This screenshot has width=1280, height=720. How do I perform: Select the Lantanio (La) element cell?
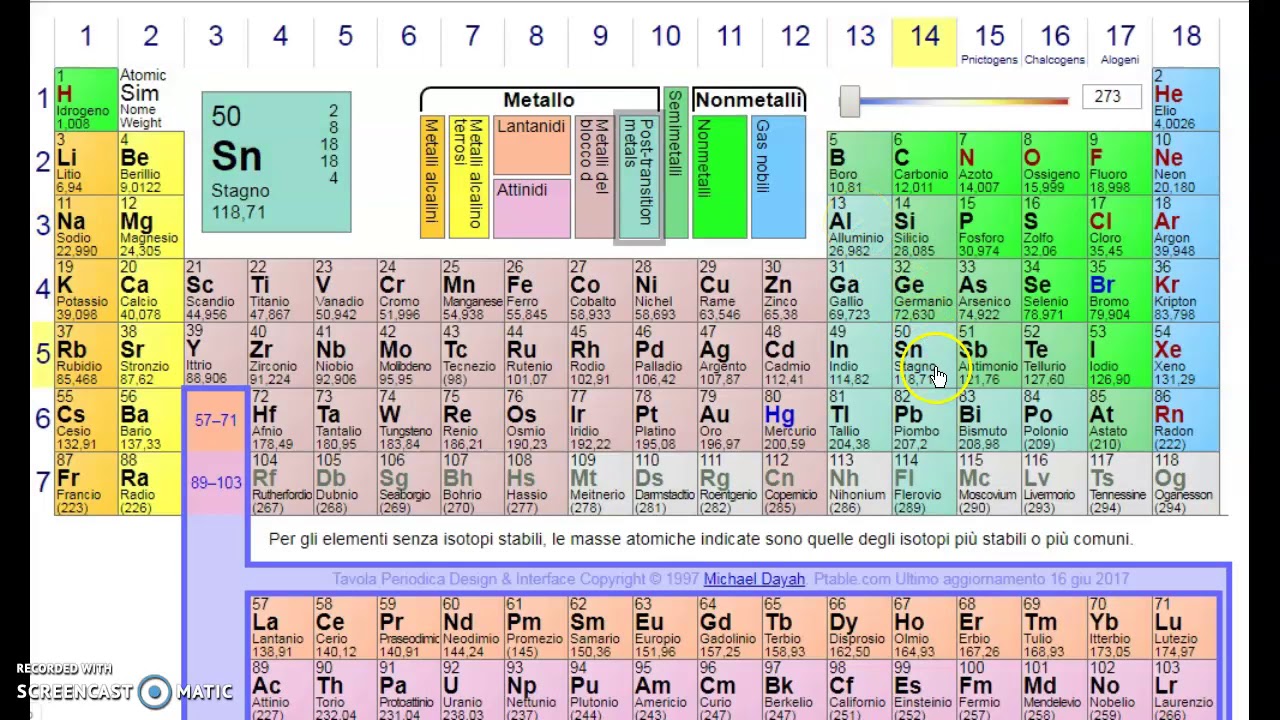tap(279, 628)
